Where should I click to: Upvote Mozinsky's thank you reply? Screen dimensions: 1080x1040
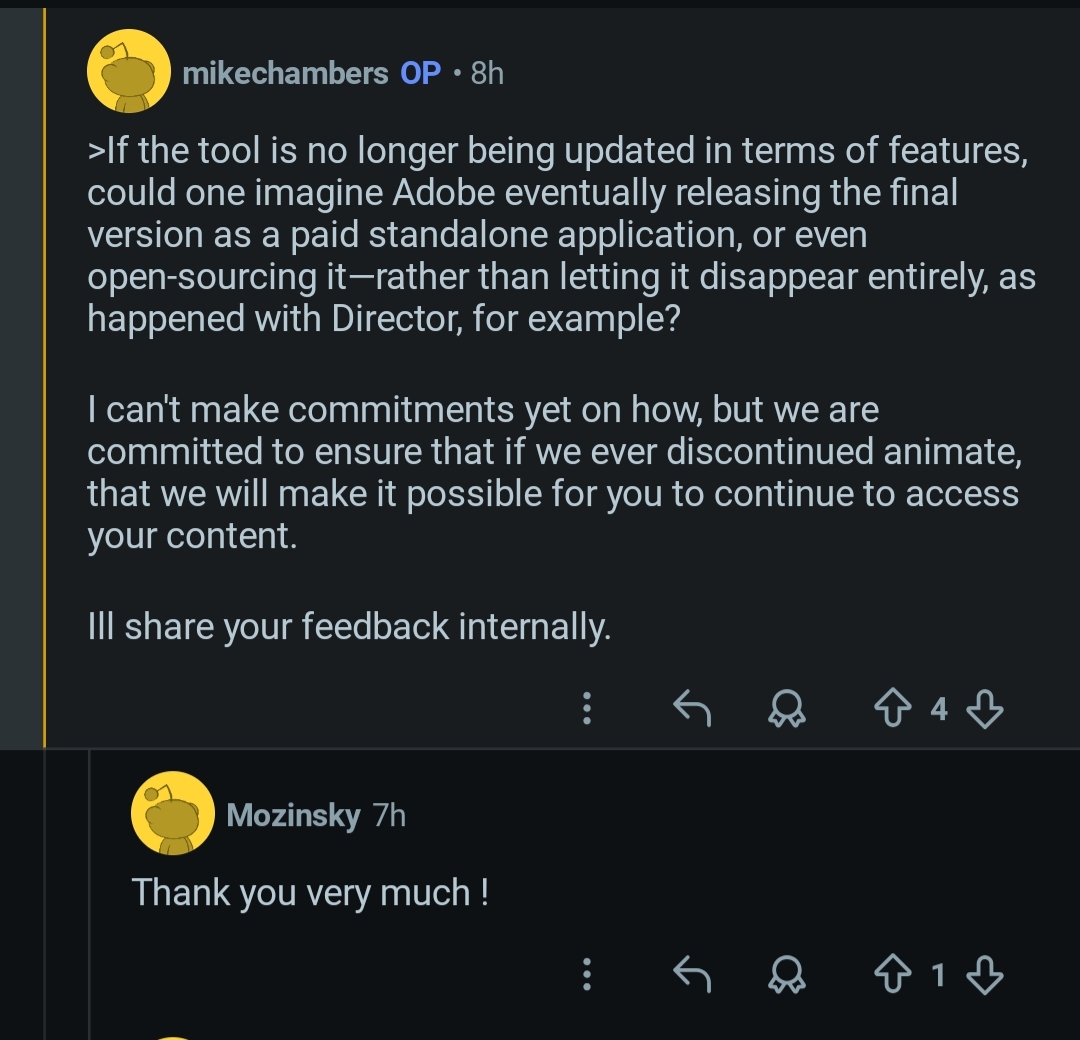pos(892,974)
